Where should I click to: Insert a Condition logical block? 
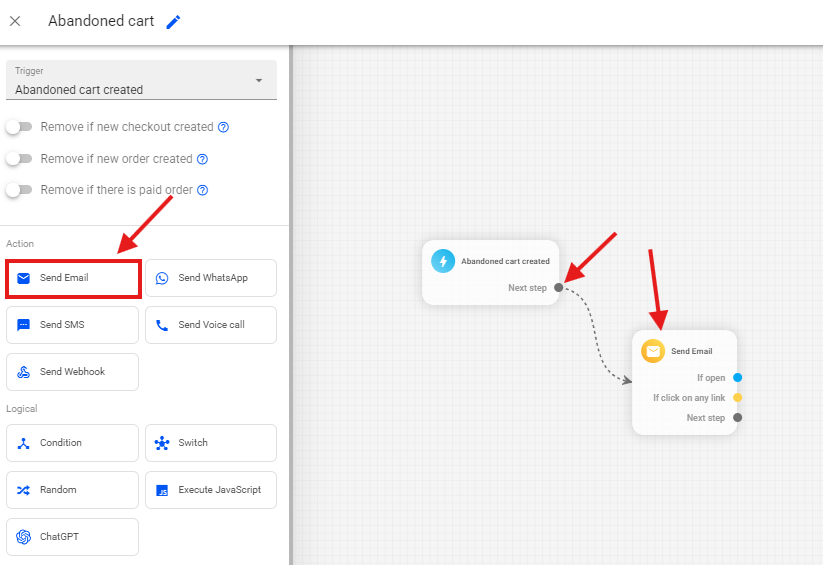tap(72, 443)
